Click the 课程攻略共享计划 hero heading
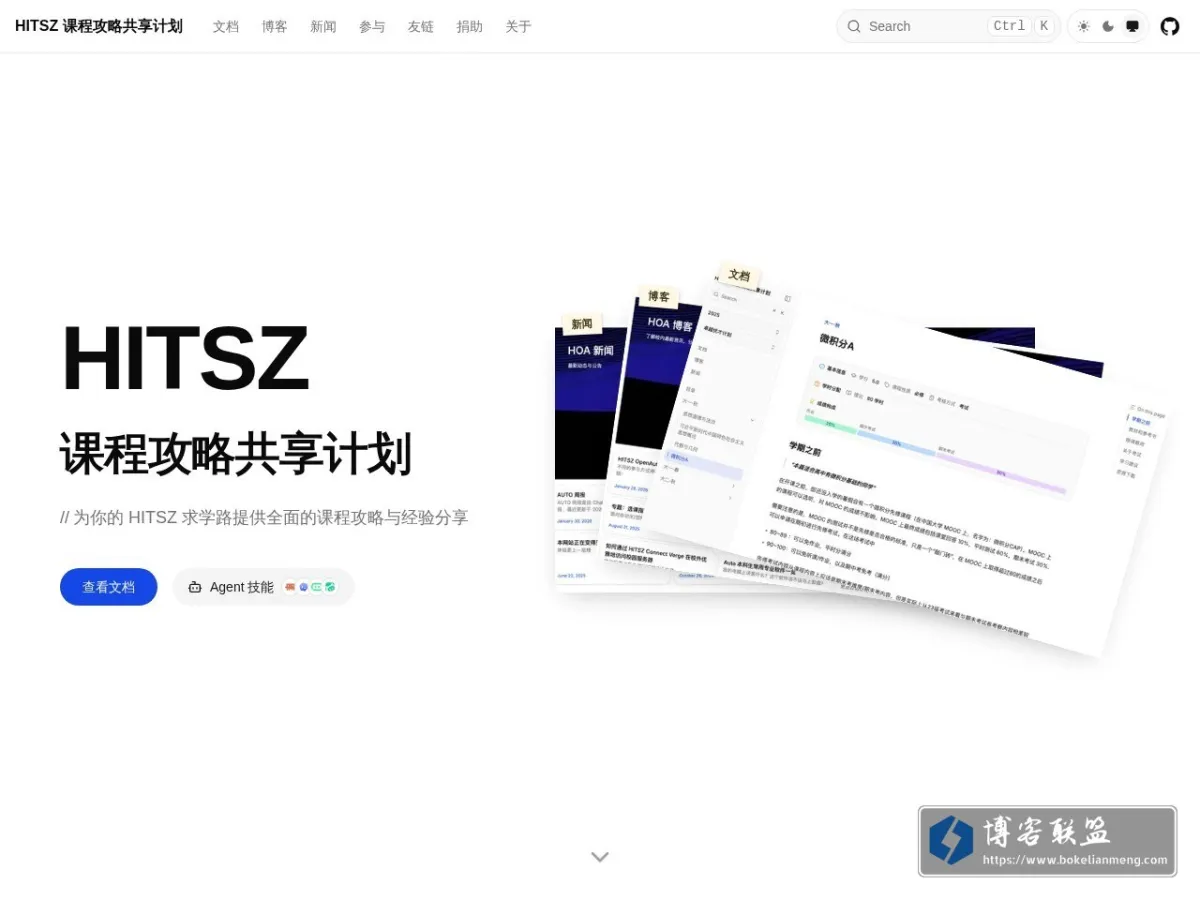The width and height of the screenshot is (1200, 900). coord(236,455)
